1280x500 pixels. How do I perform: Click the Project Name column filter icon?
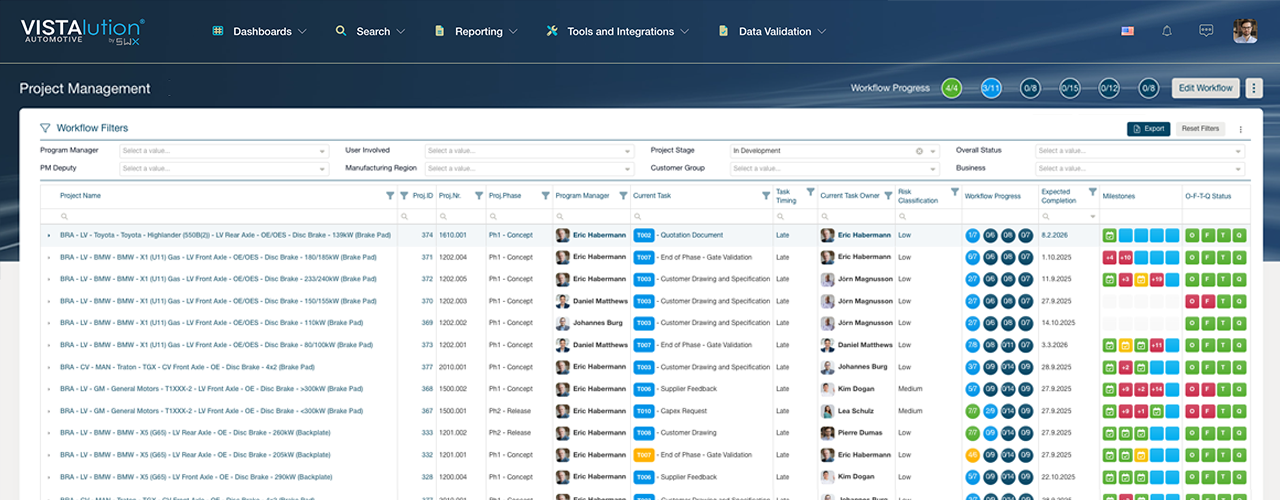pyautogui.click(x=390, y=196)
